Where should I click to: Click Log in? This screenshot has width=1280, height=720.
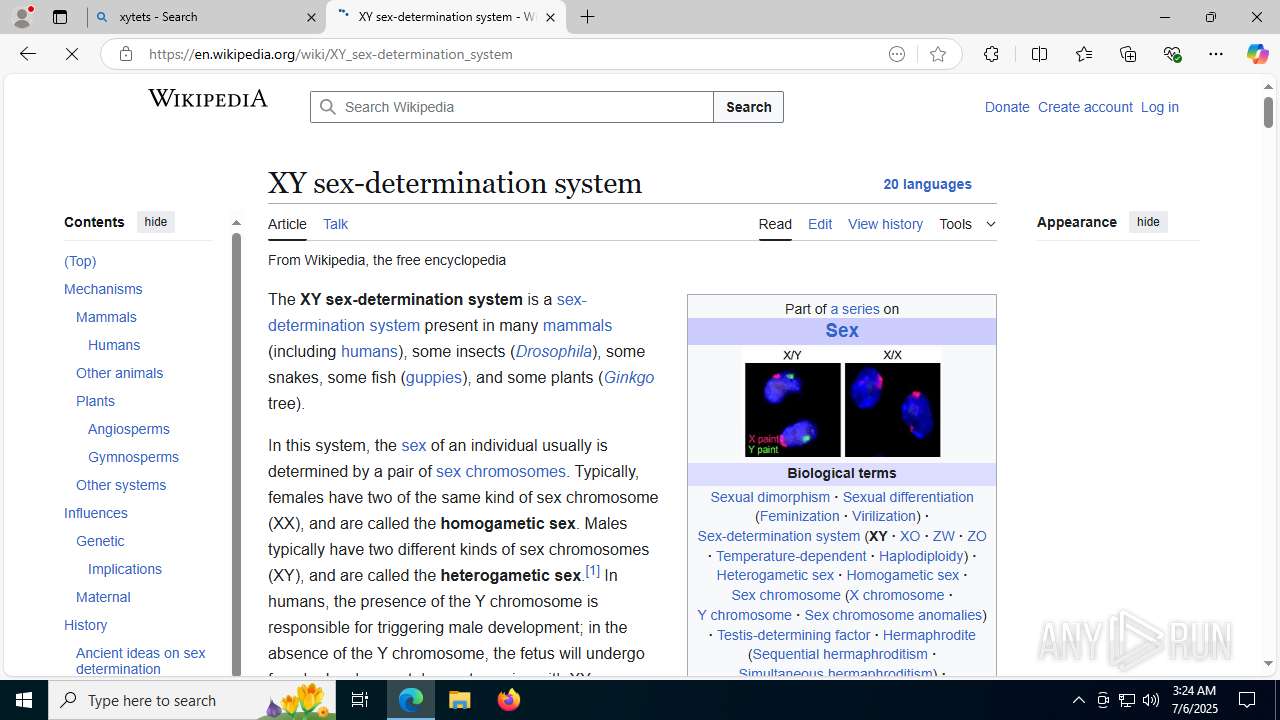click(x=1159, y=107)
